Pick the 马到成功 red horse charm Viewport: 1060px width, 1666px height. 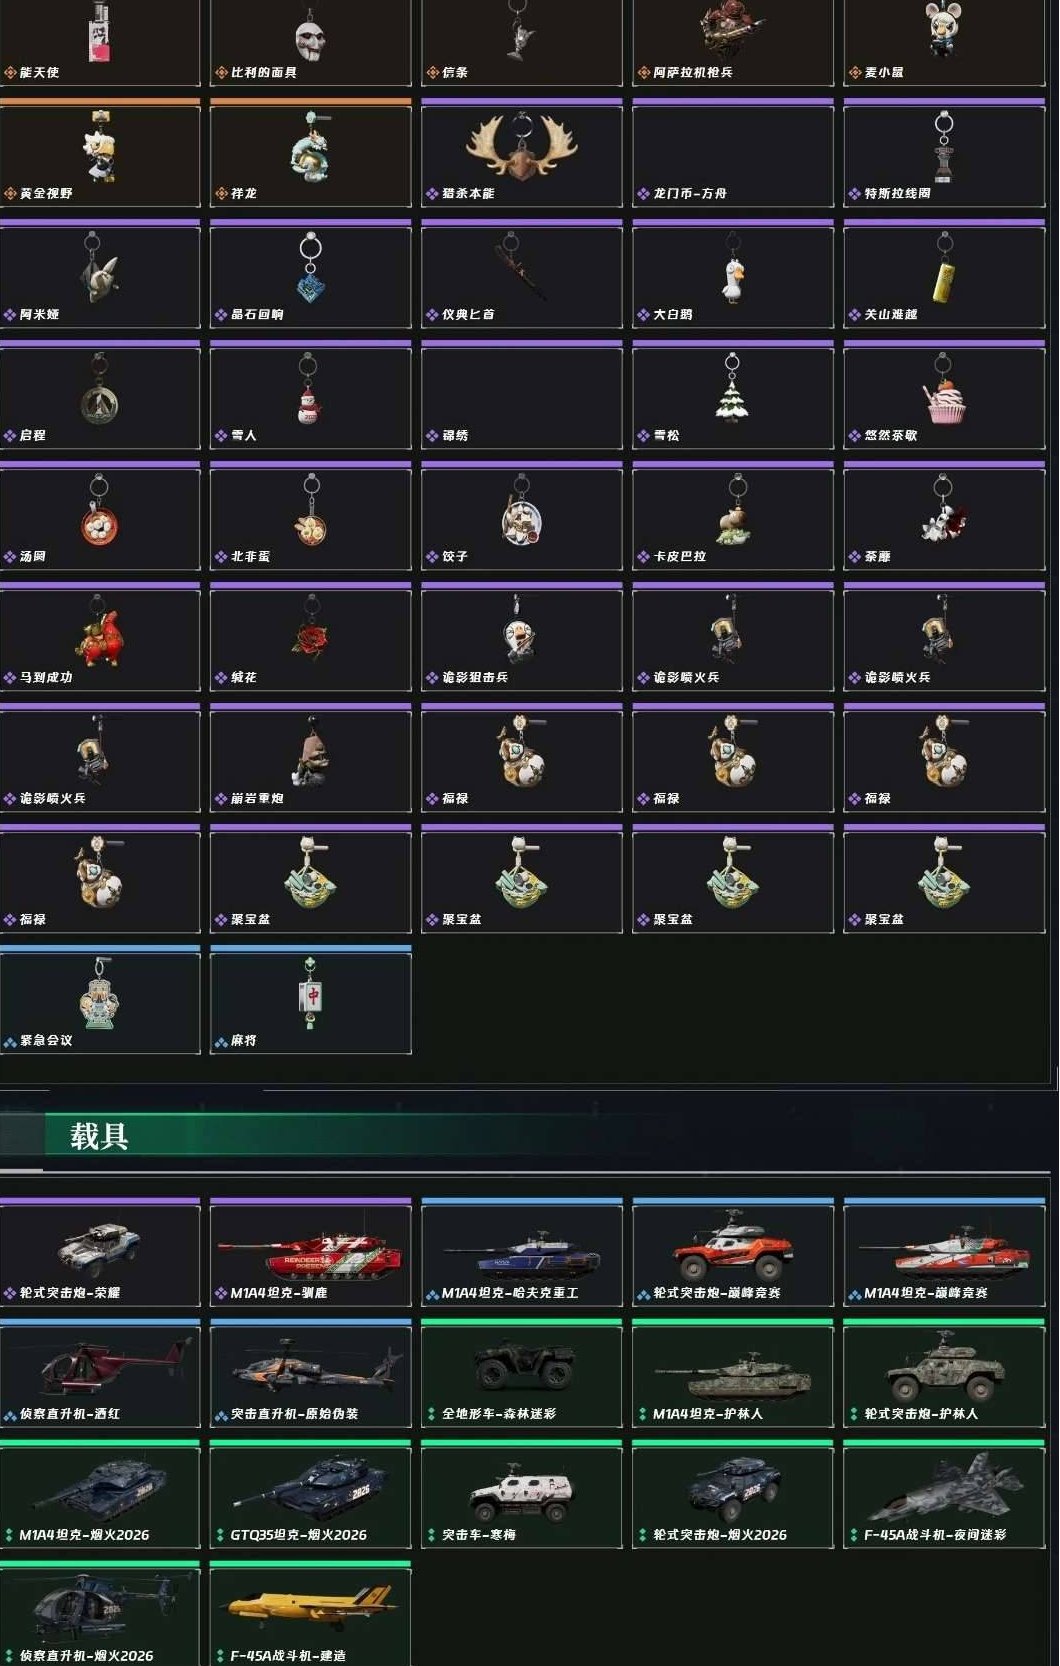[x=100, y=638]
